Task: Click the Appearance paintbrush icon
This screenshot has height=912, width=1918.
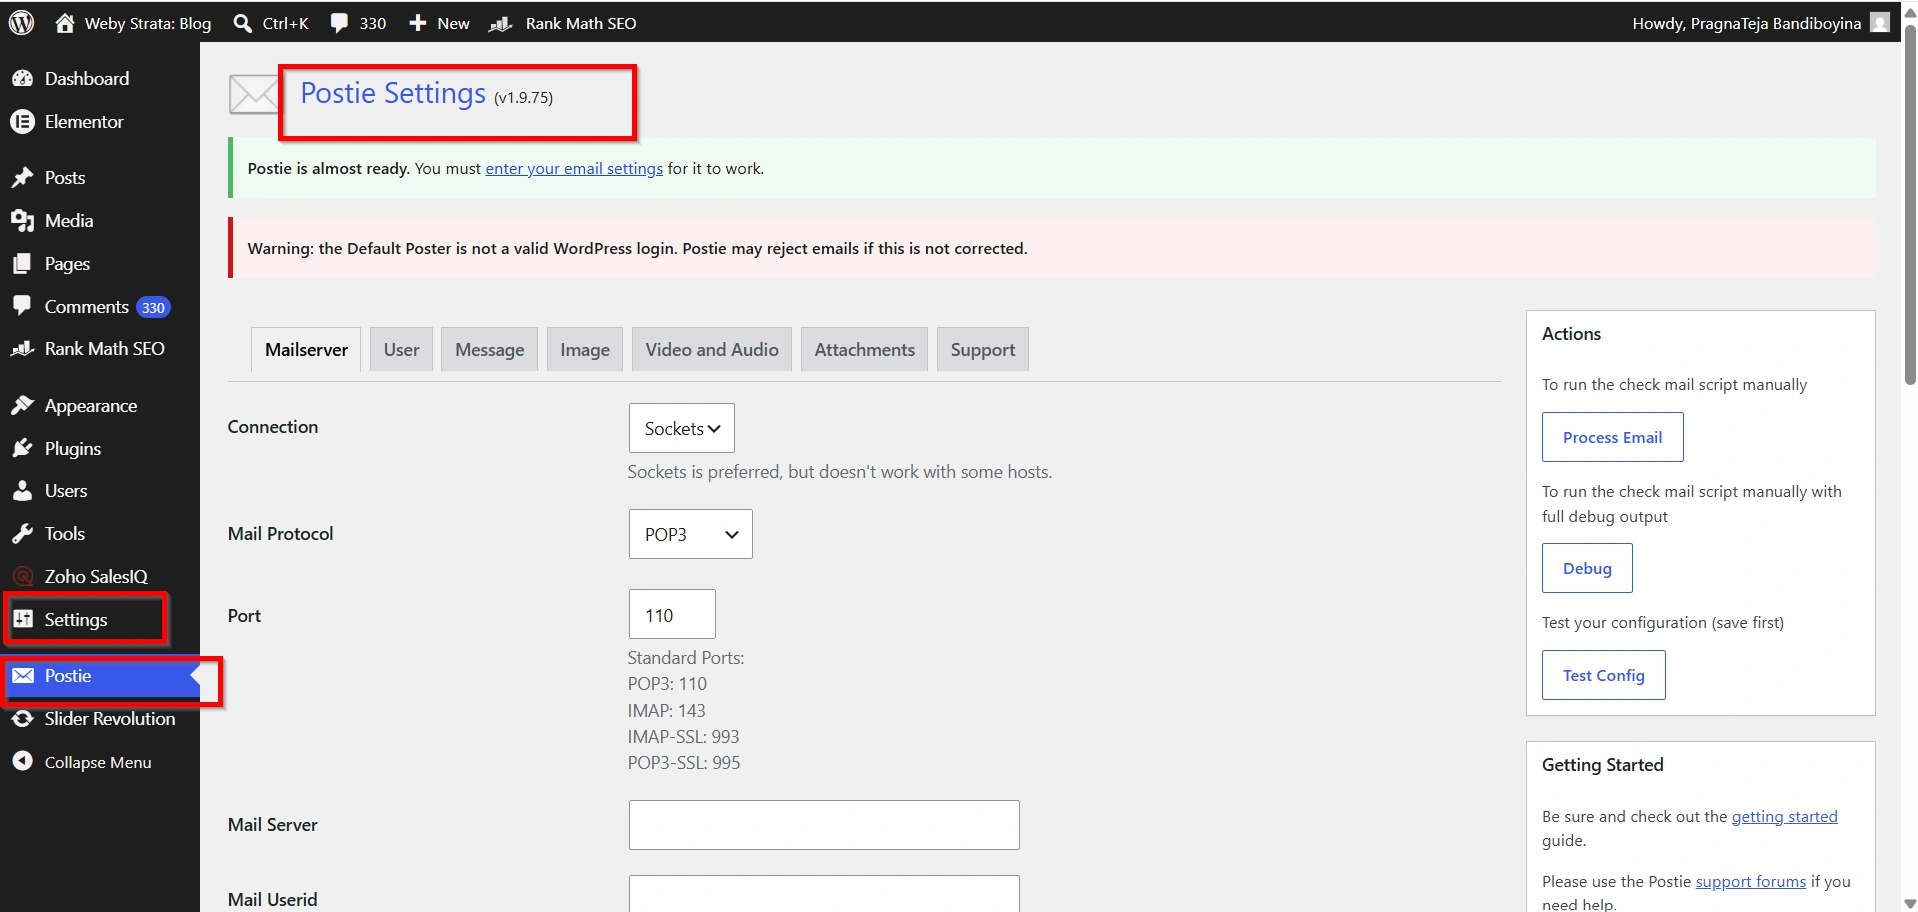Action: 22,405
